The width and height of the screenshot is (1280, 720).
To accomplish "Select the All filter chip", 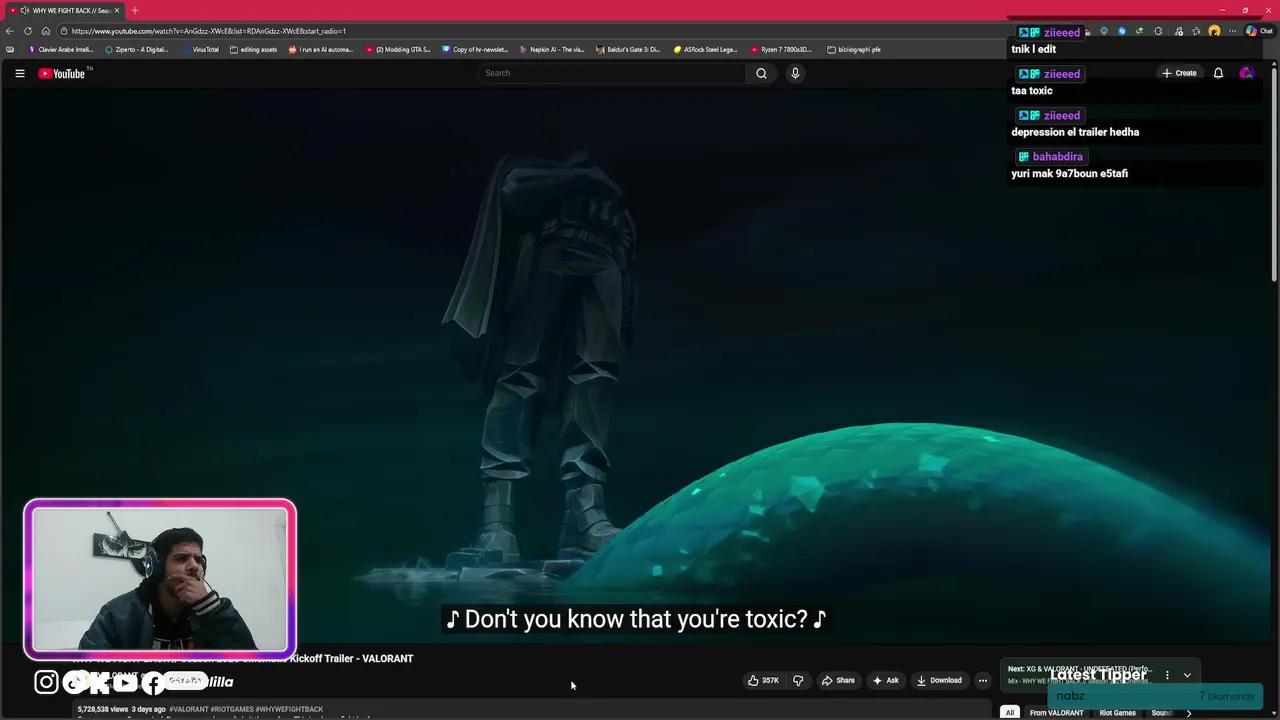I will pos(1010,713).
